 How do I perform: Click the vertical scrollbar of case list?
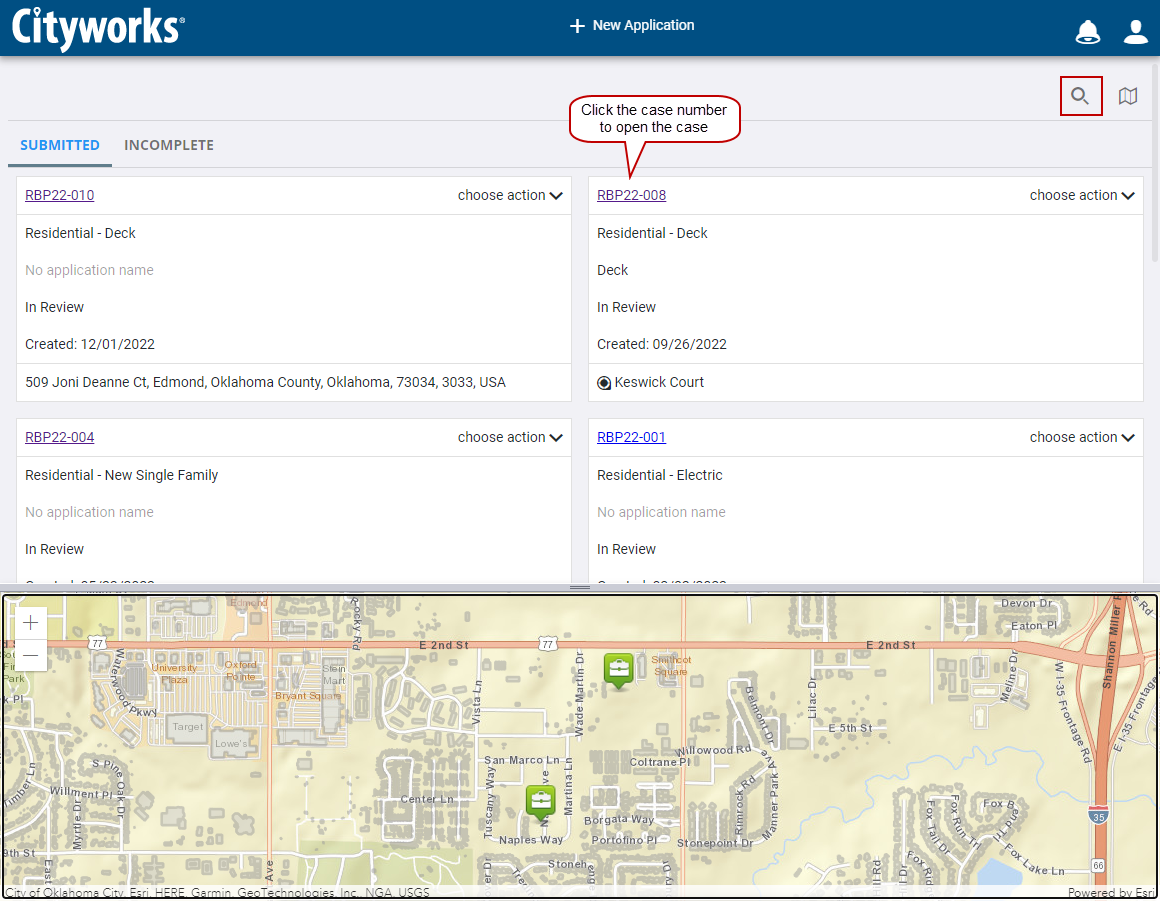click(x=1156, y=163)
